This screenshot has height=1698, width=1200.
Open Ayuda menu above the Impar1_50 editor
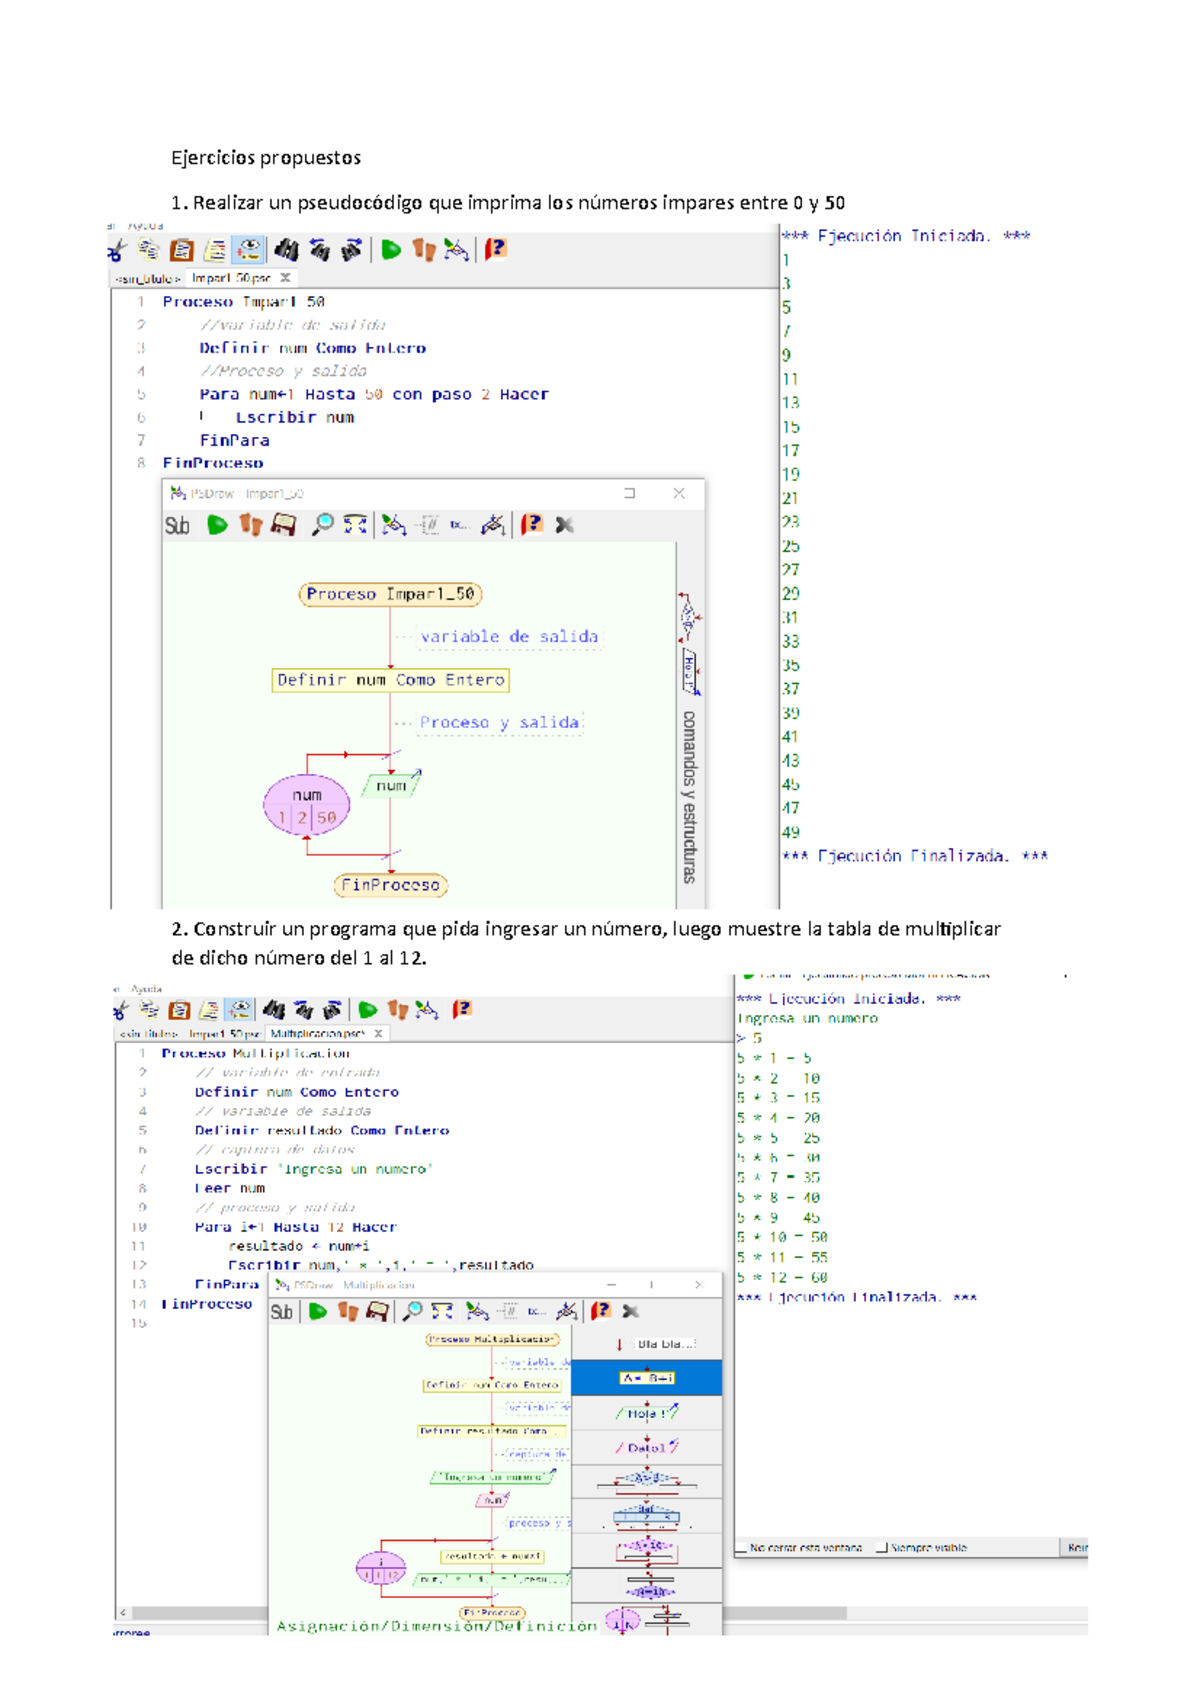tap(146, 226)
